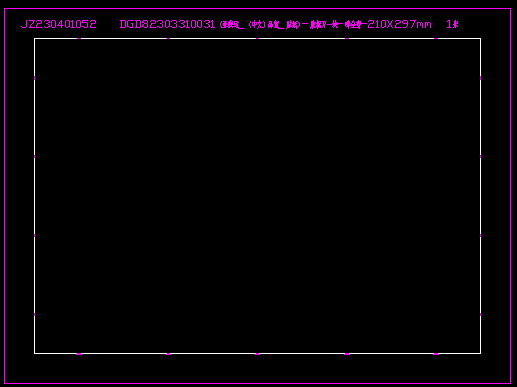Click the uppermost magenta tick on left white edge
Screen dimensions: 517x387
[35, 78]
